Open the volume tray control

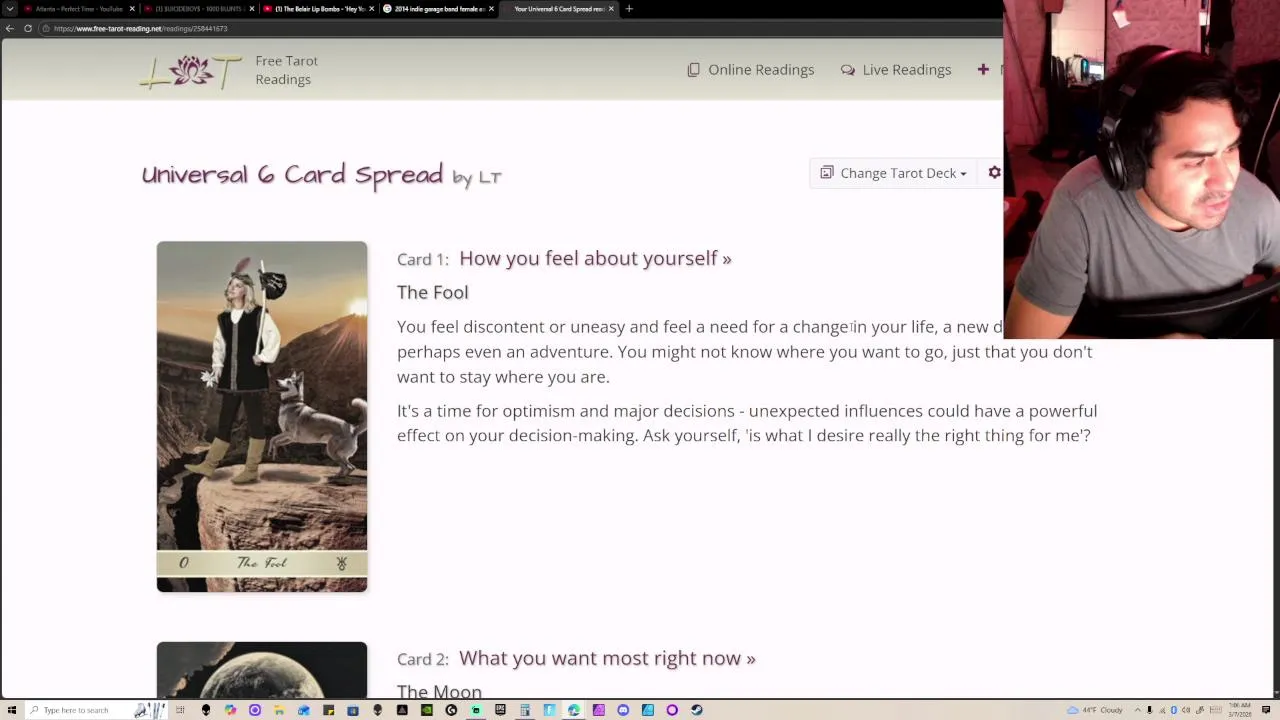point(1186,710)
